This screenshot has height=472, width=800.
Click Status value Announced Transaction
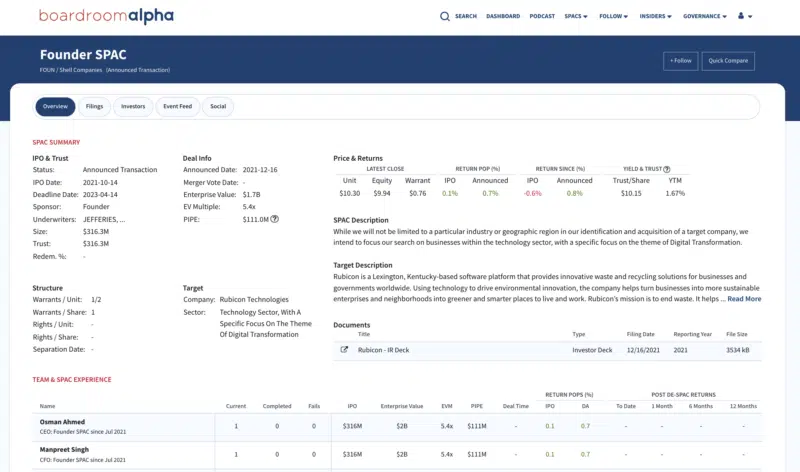(120, 169)
